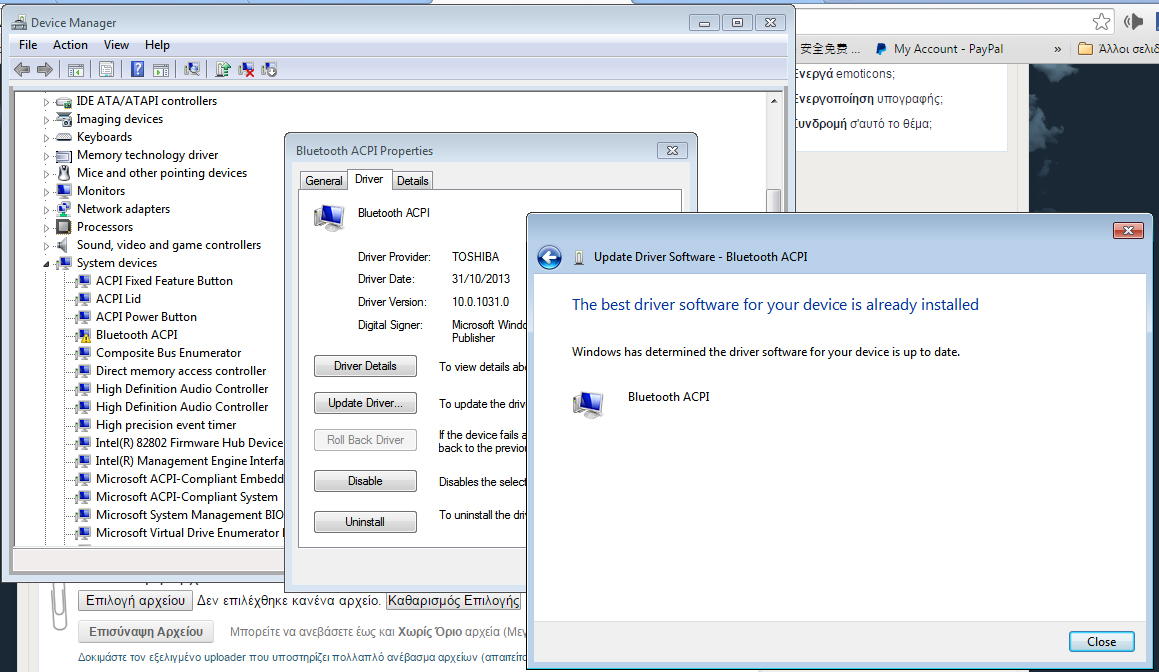Click the Forward arrow in Device Manager toolbar
This screenshot has height=672, width=1159.
point(45,69)
